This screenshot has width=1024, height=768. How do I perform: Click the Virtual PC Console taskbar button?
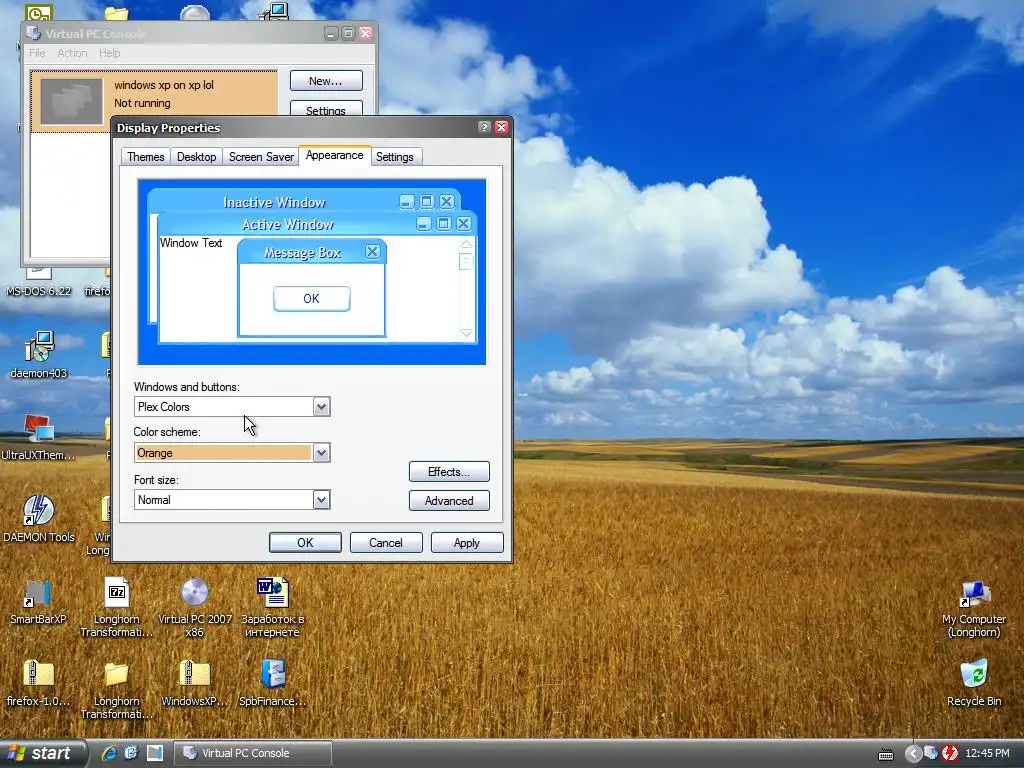click(x=253, y=753)
